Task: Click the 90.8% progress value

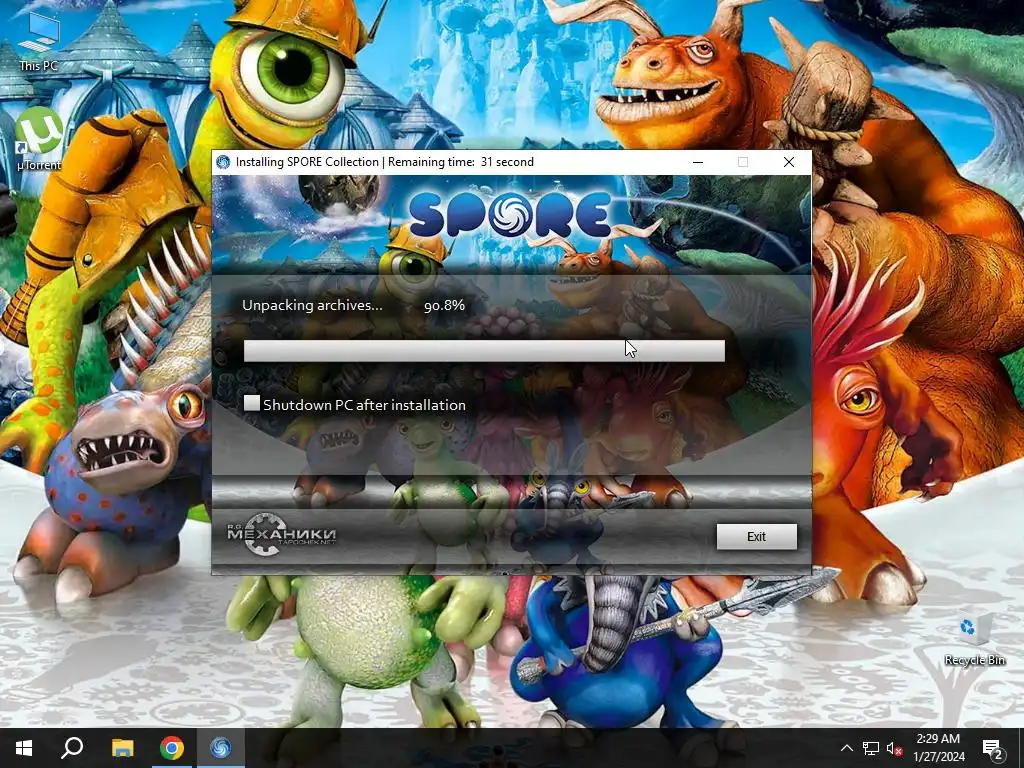Action: (444, 305)
